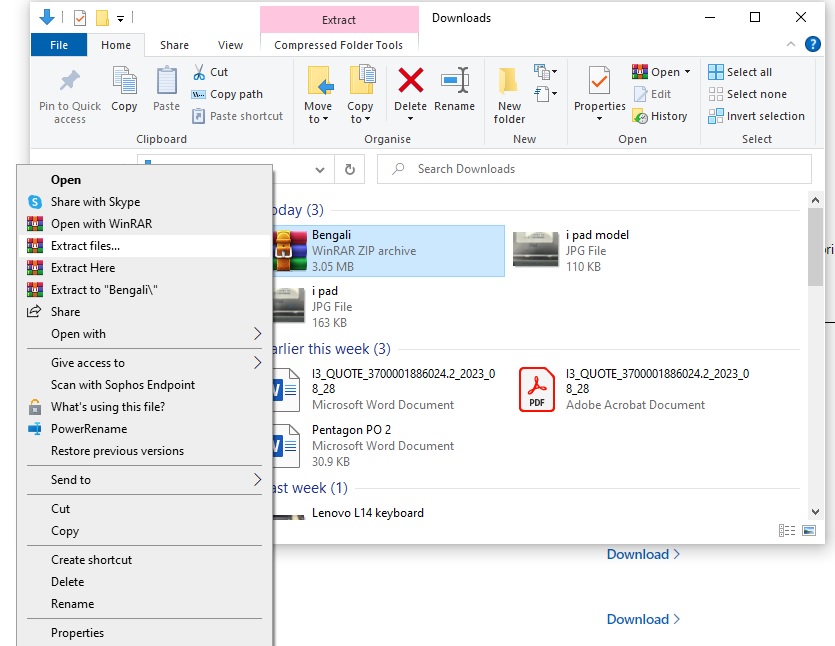835x646 pixels.
Task: Click Select all in ribbon
Action: click(739, 72)
